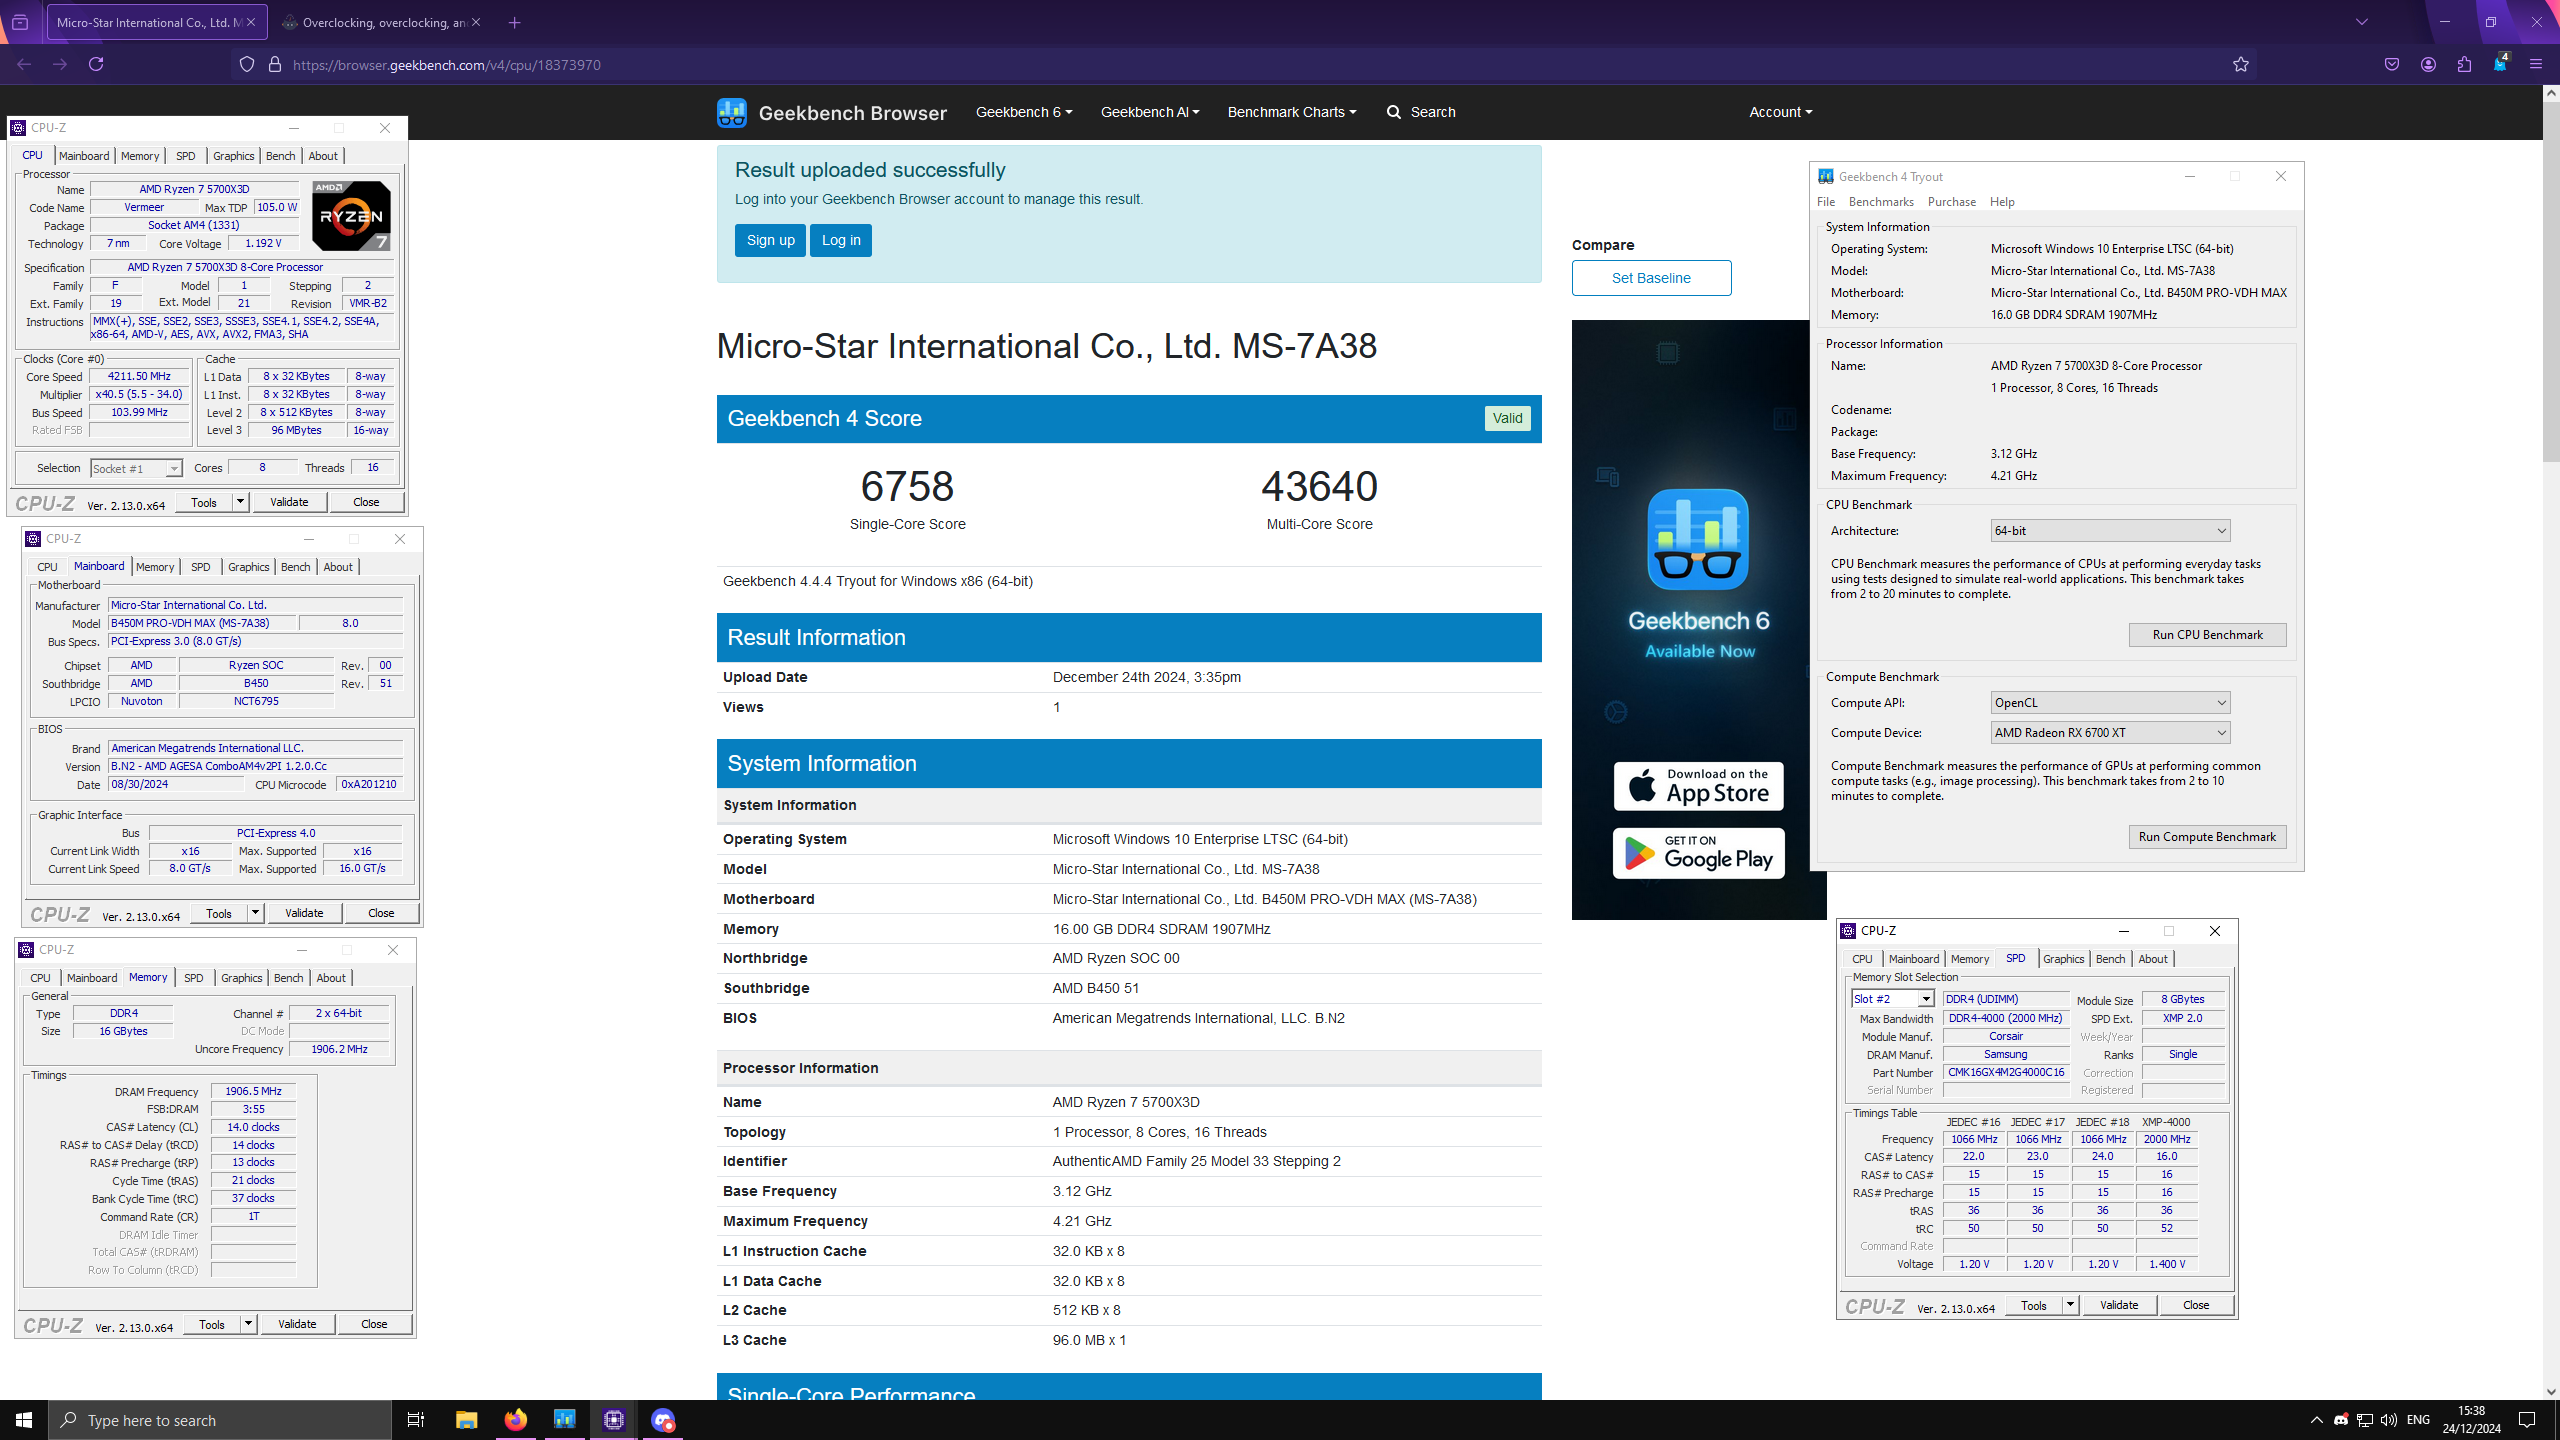Switch to the Overclocking browser tab
The image size is (2560, 1440).
click(381, 22)
